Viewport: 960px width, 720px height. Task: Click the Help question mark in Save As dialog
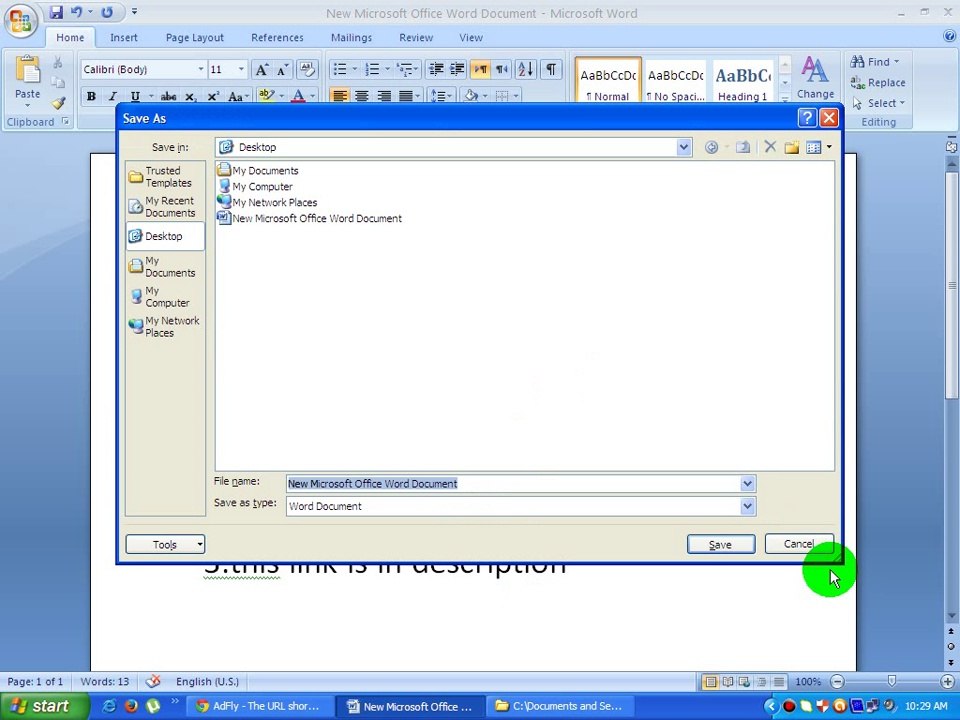click(807, 118)
